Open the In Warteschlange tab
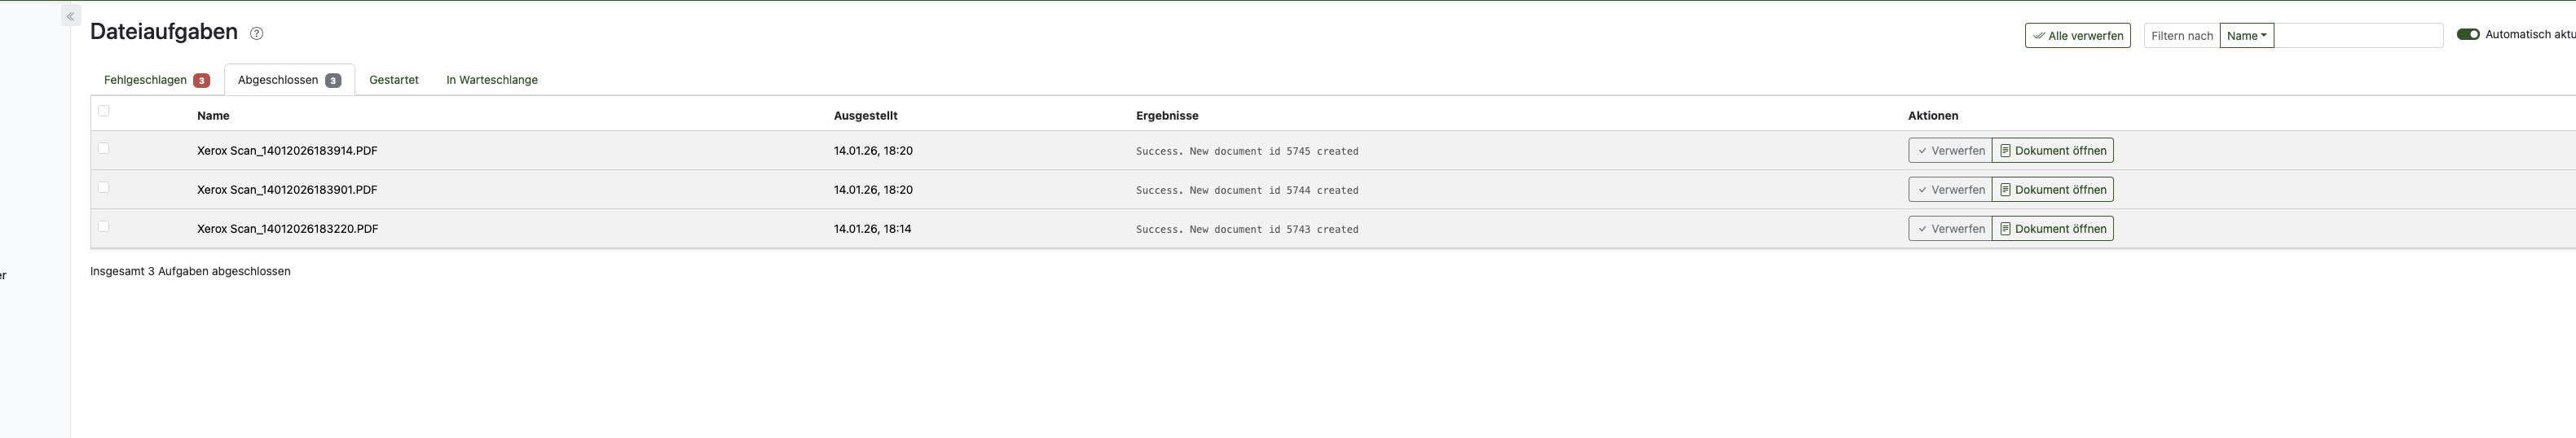The width and height of the screenshot is (2576, 438). click(x=492, y=80)
